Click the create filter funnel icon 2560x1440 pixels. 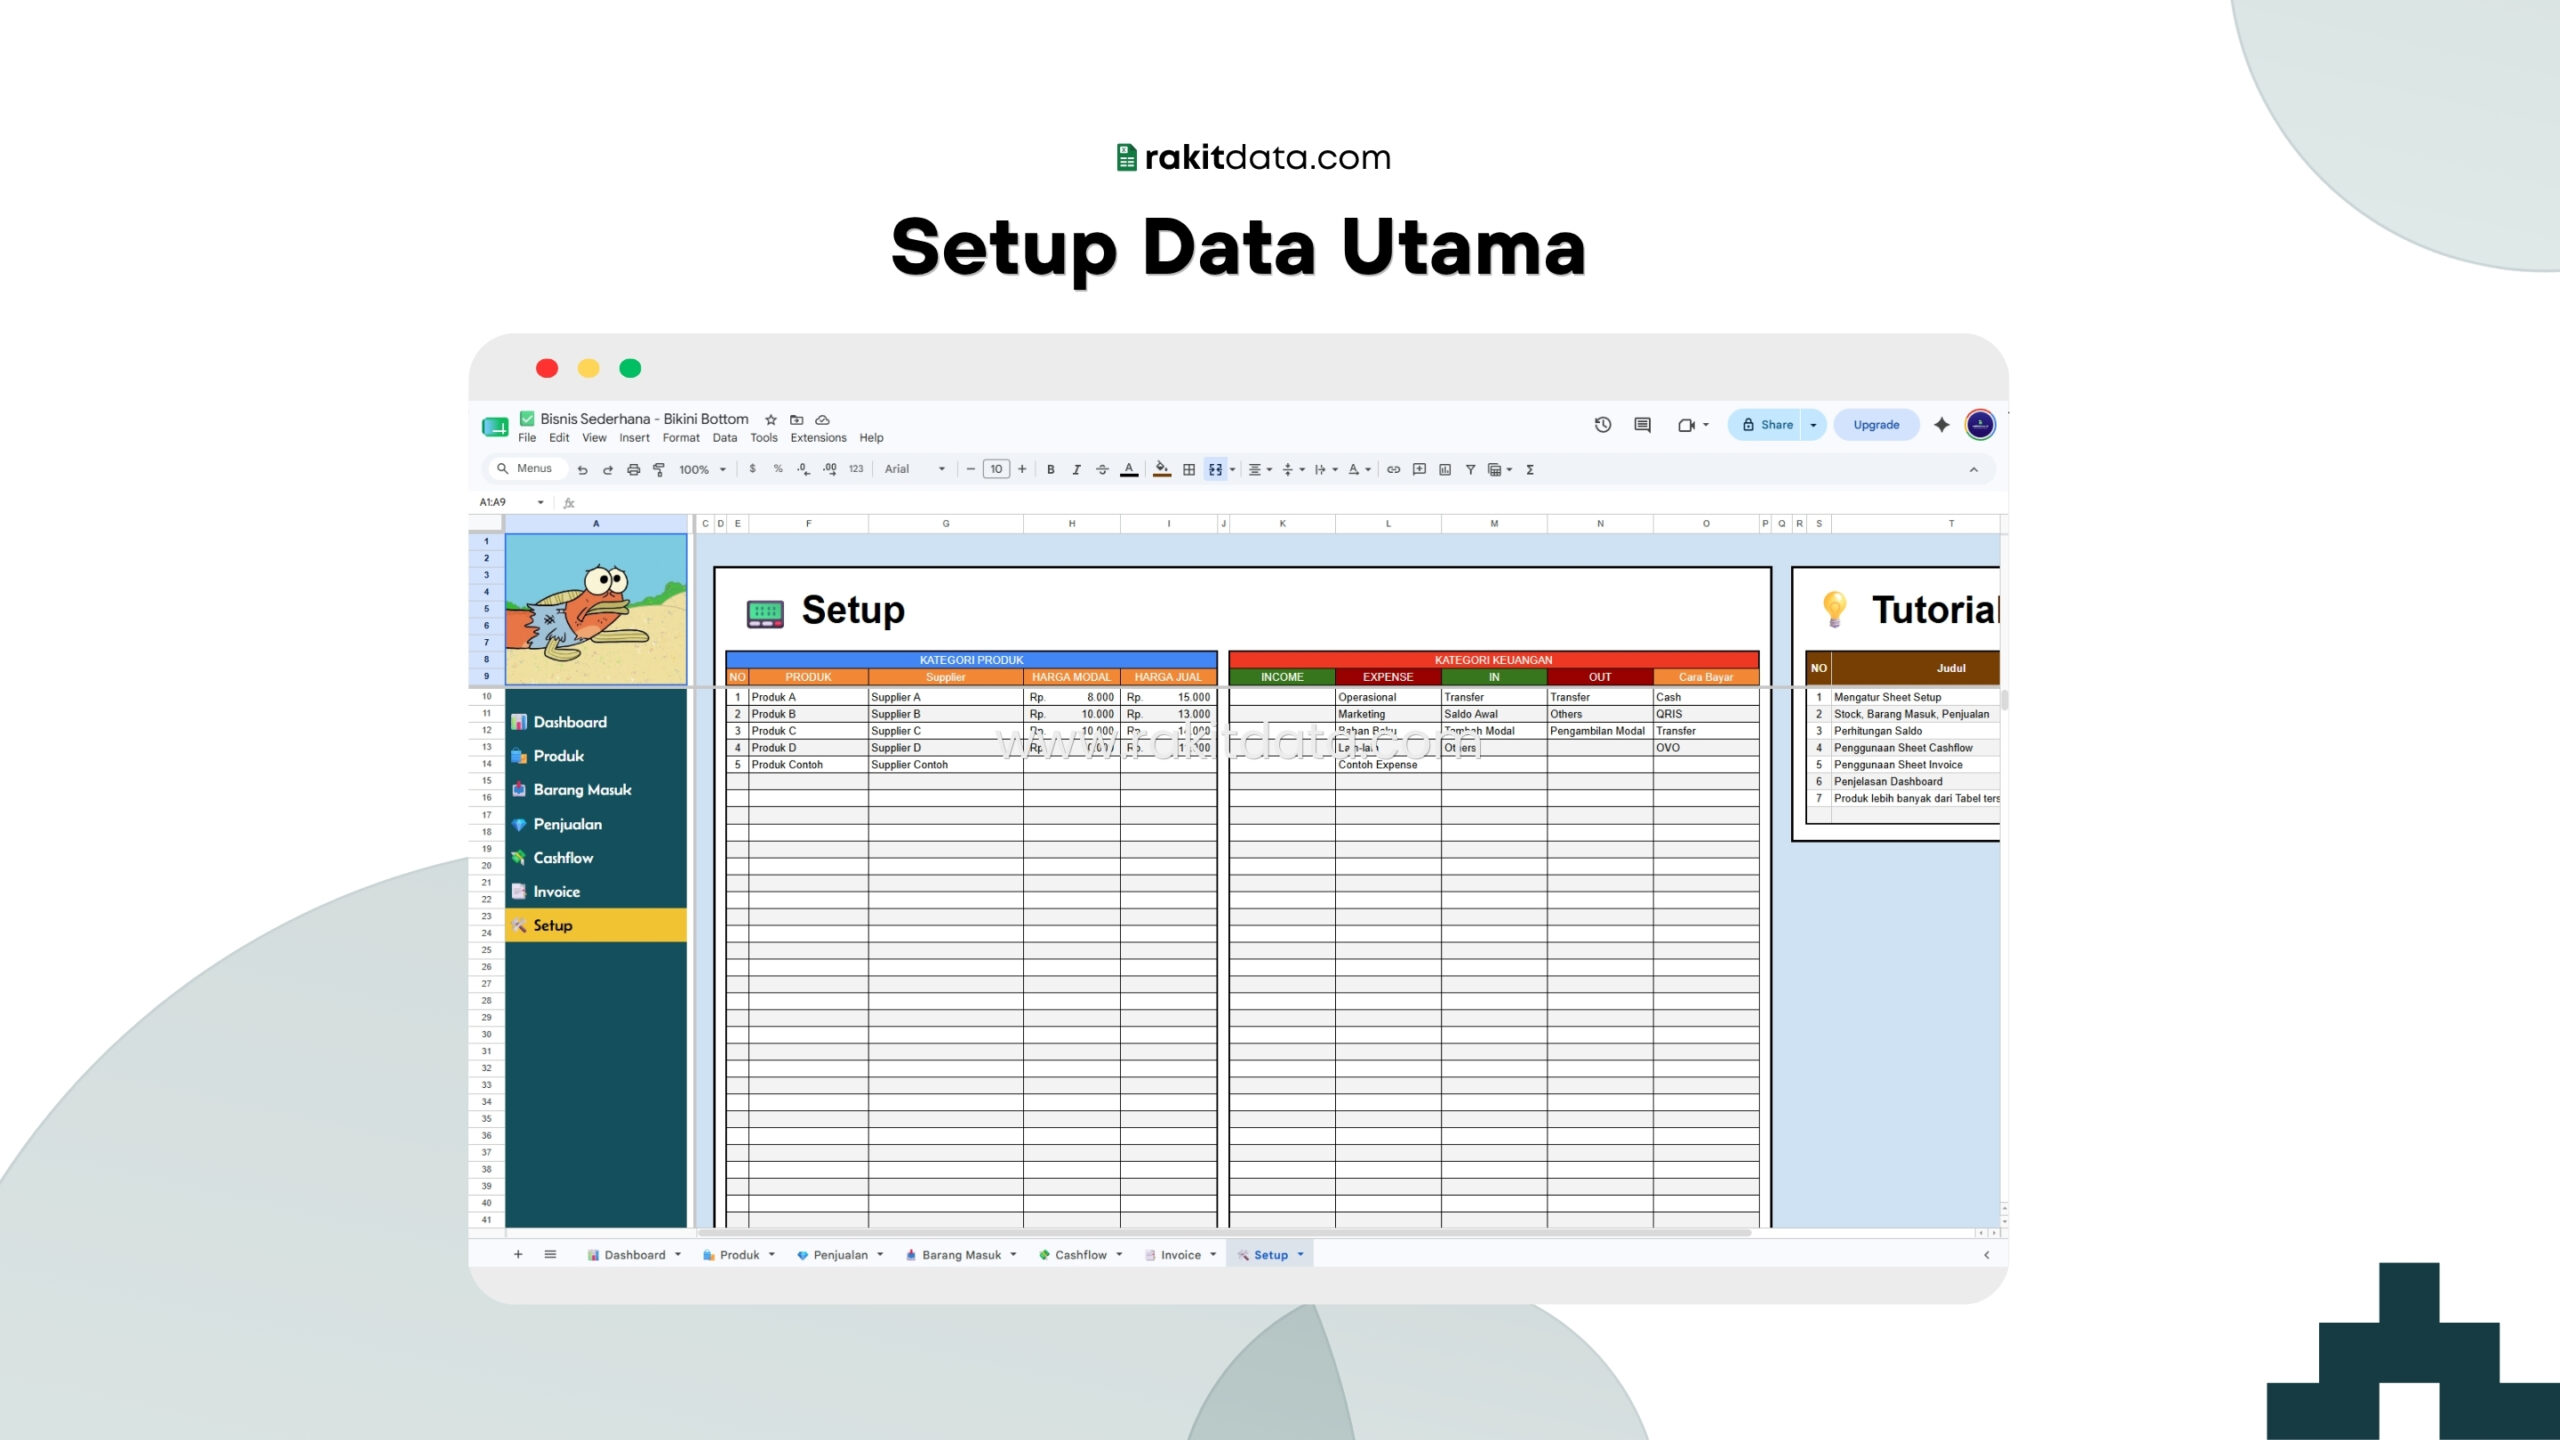pos(1470,469)
